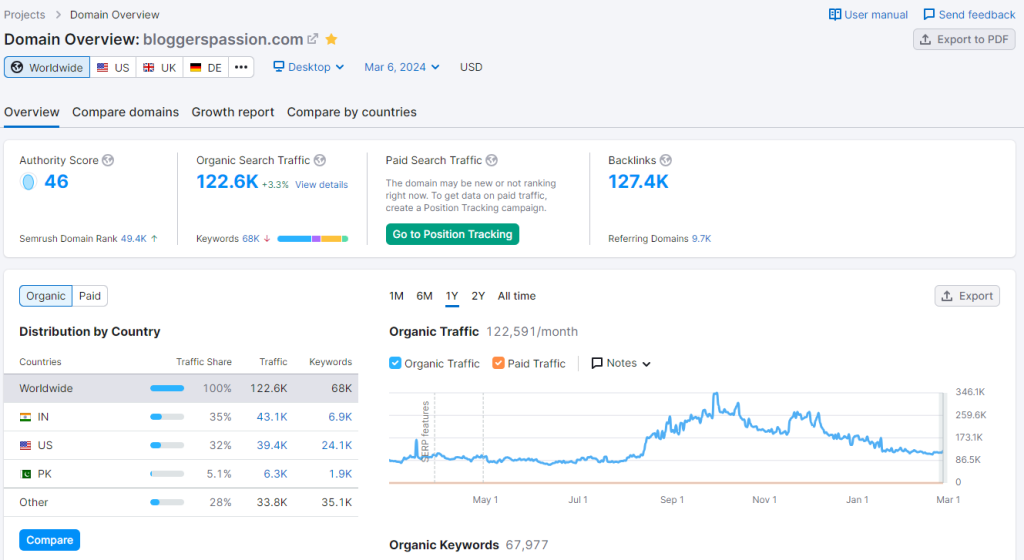Select the Other row in country table

tap(181, 503)
